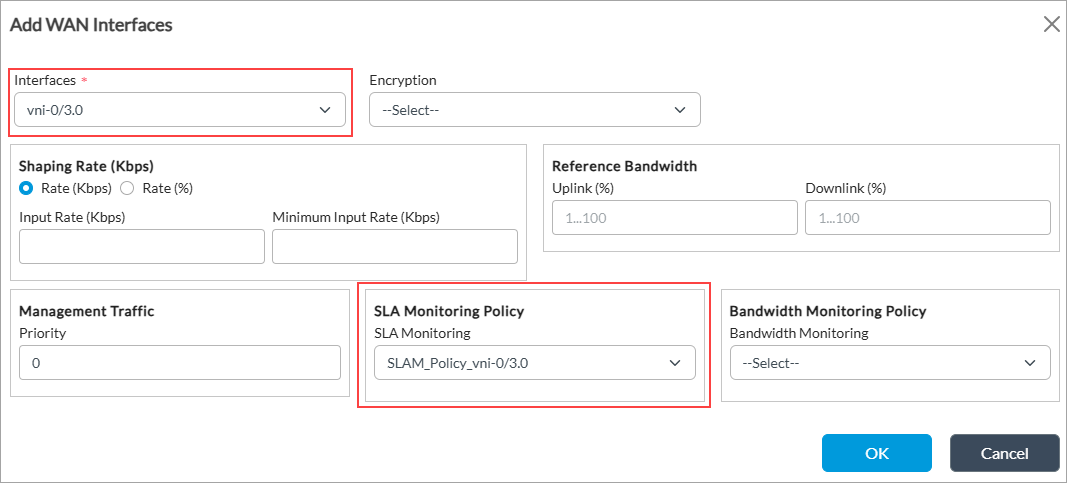Viewport: 1067px width, 483px height.
Task: Click the Downlink (%) input field
Action: click(x=927, y=217)
